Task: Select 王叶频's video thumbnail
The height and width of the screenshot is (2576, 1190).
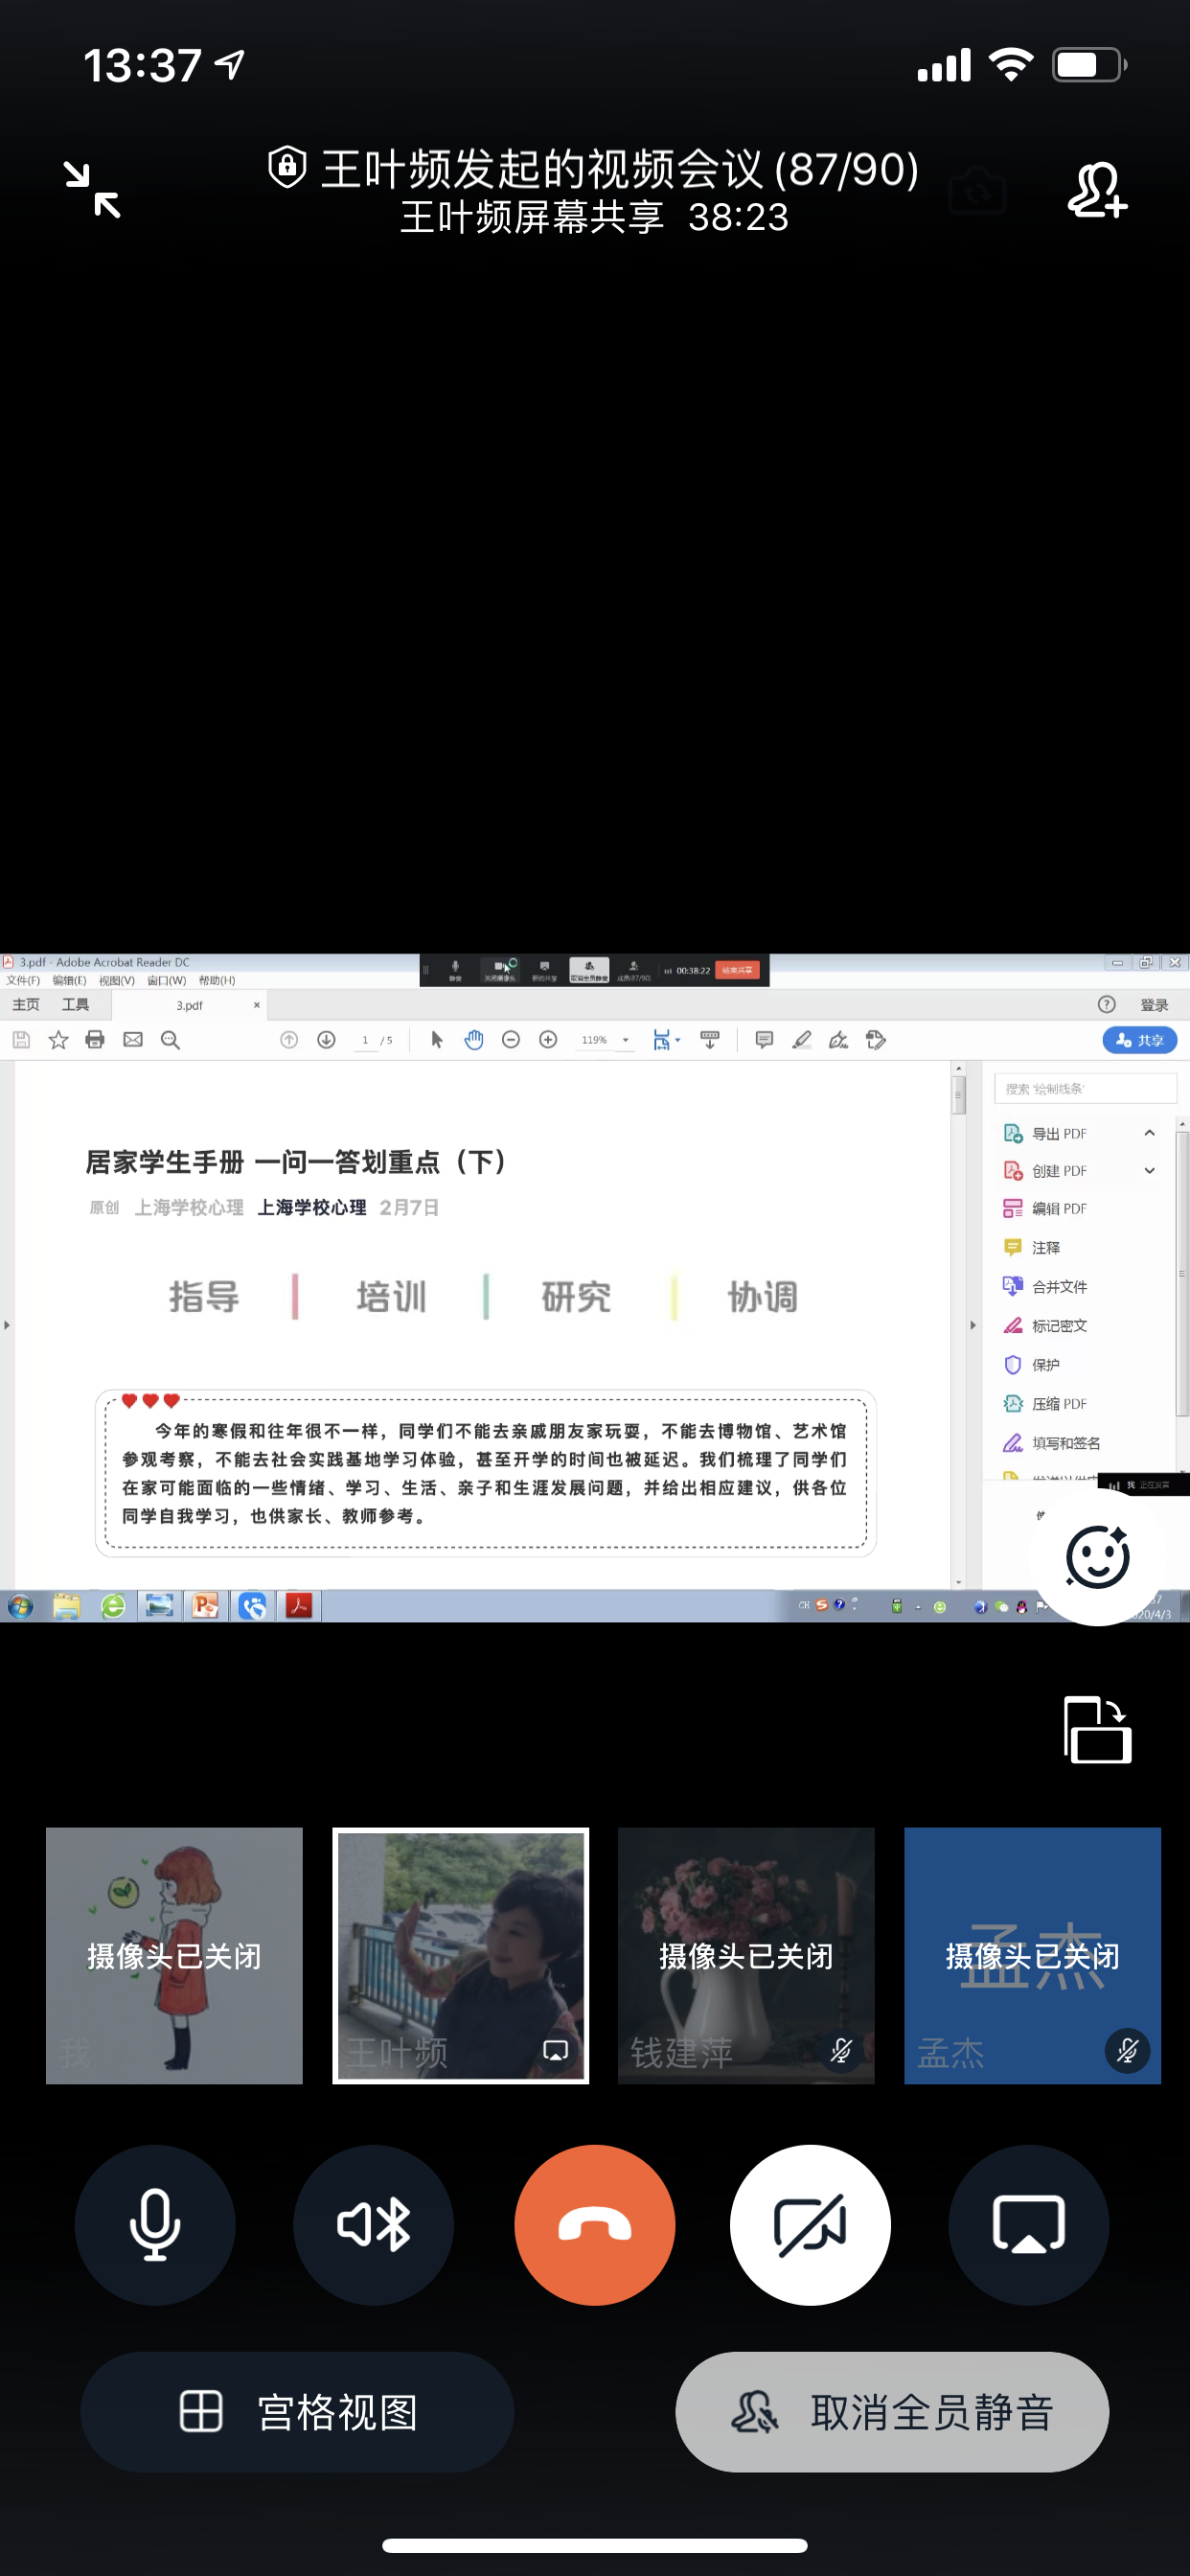Action: (460, 1955)
